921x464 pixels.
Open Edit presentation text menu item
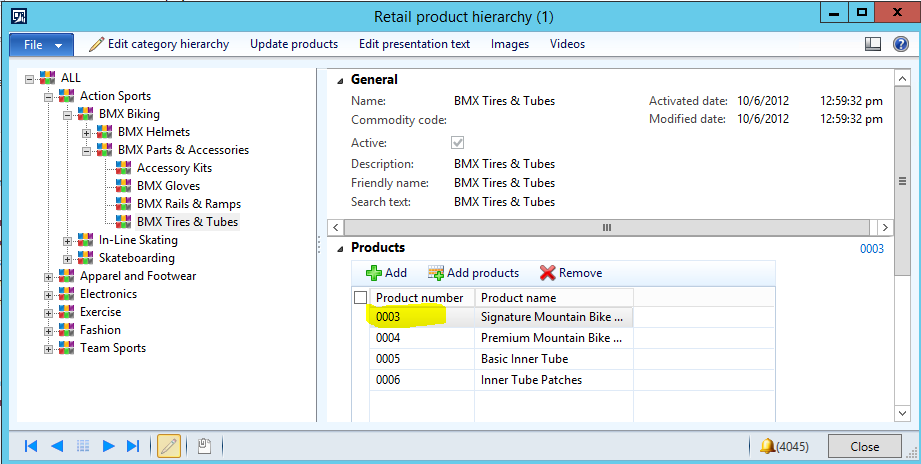pyautogui.click(x=414, y=44)
